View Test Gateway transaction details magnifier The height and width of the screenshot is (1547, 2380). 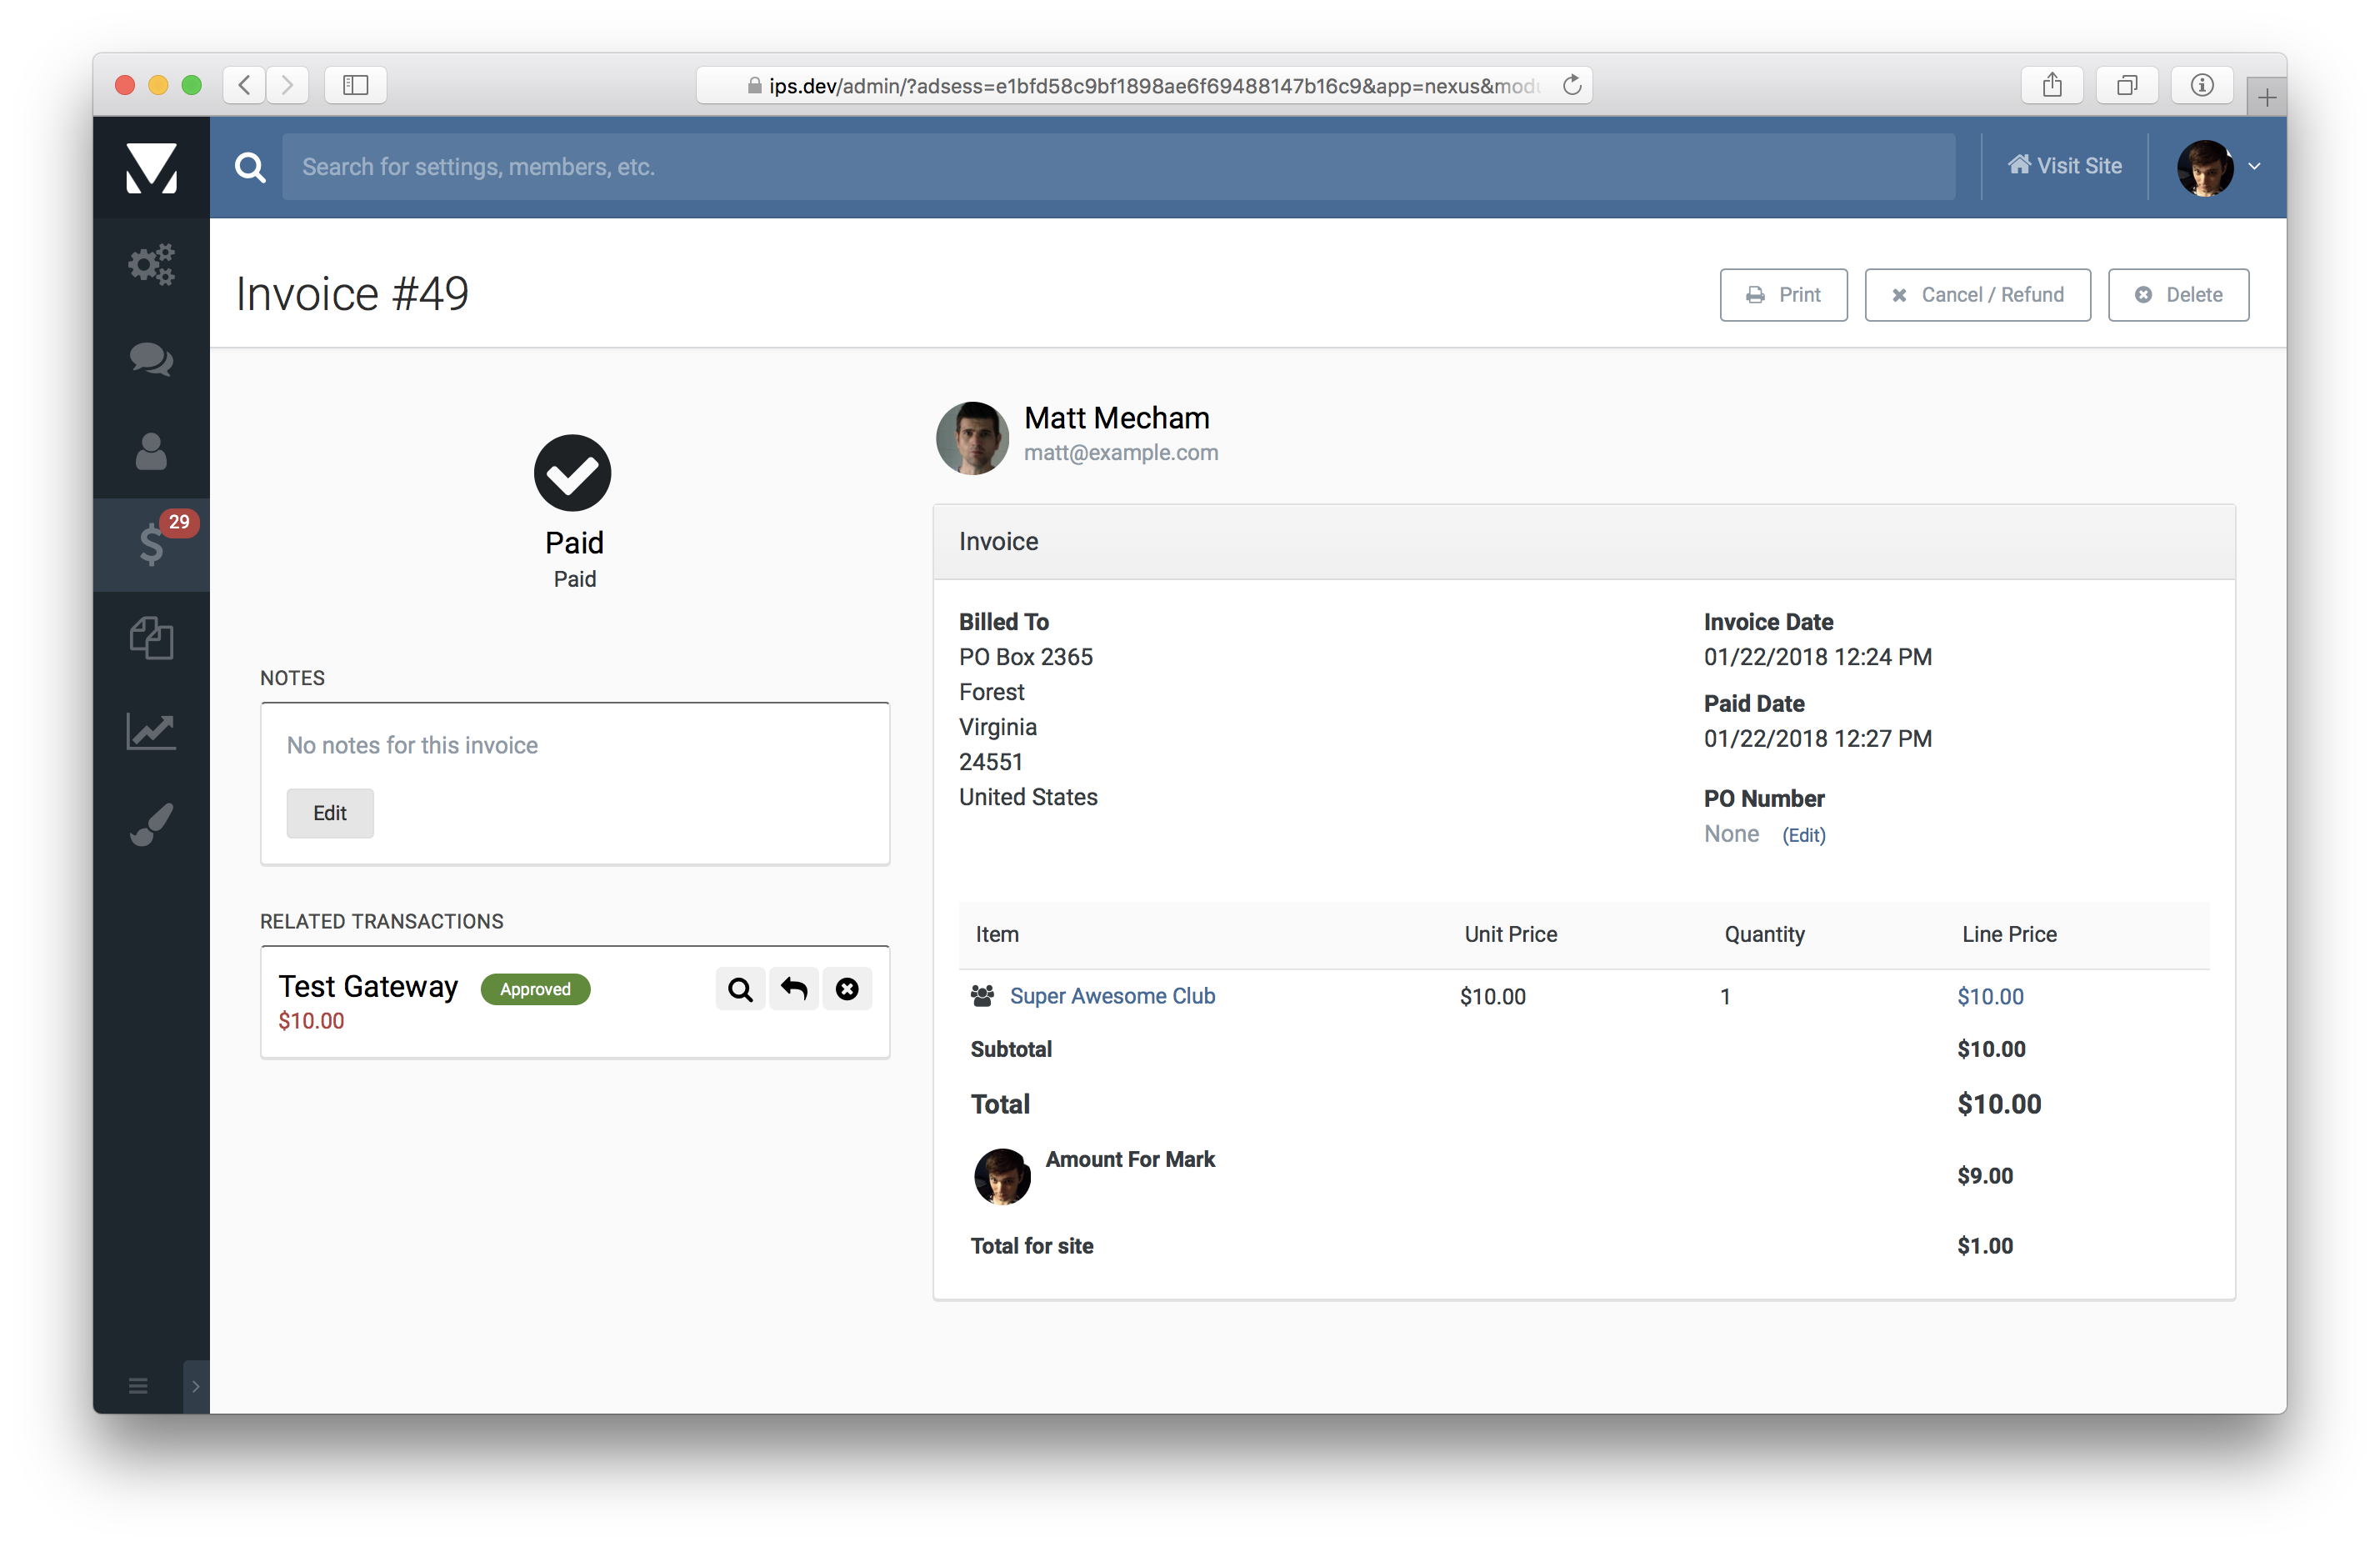pyautogui.click(x=740, y=989)
